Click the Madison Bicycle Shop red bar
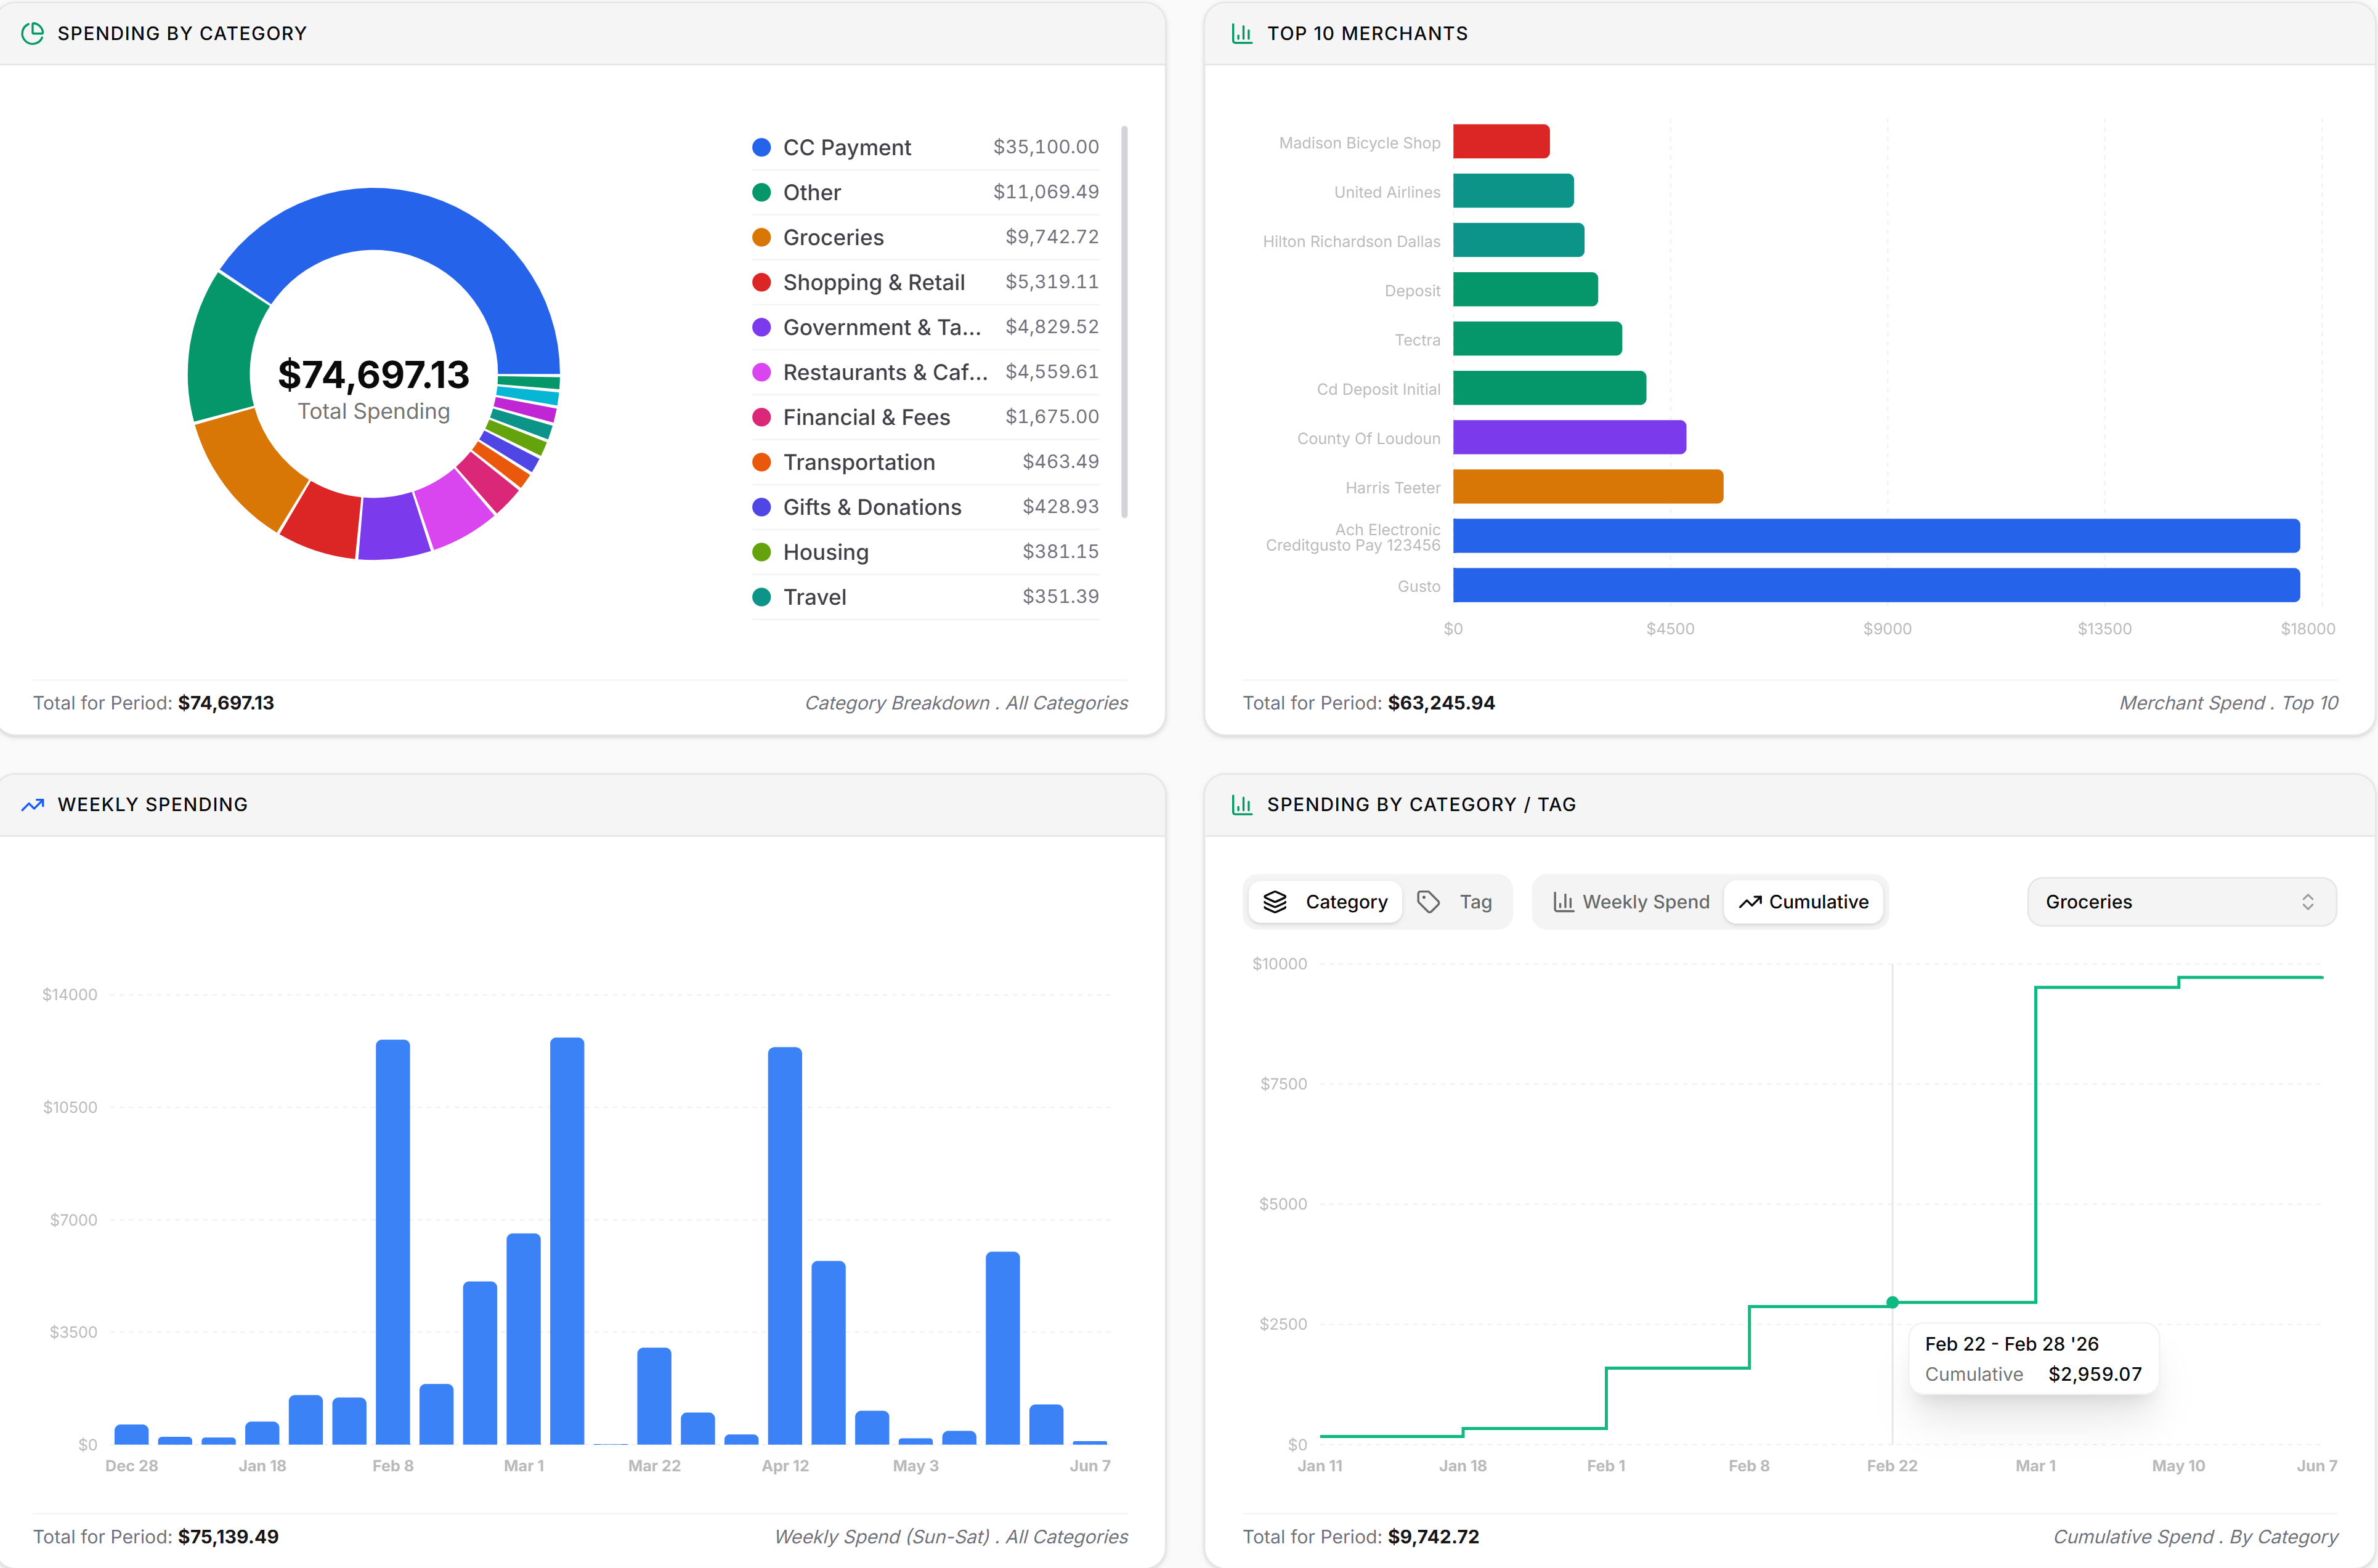This screenshot has height=1568, width=2378. tap(1501, 141)
